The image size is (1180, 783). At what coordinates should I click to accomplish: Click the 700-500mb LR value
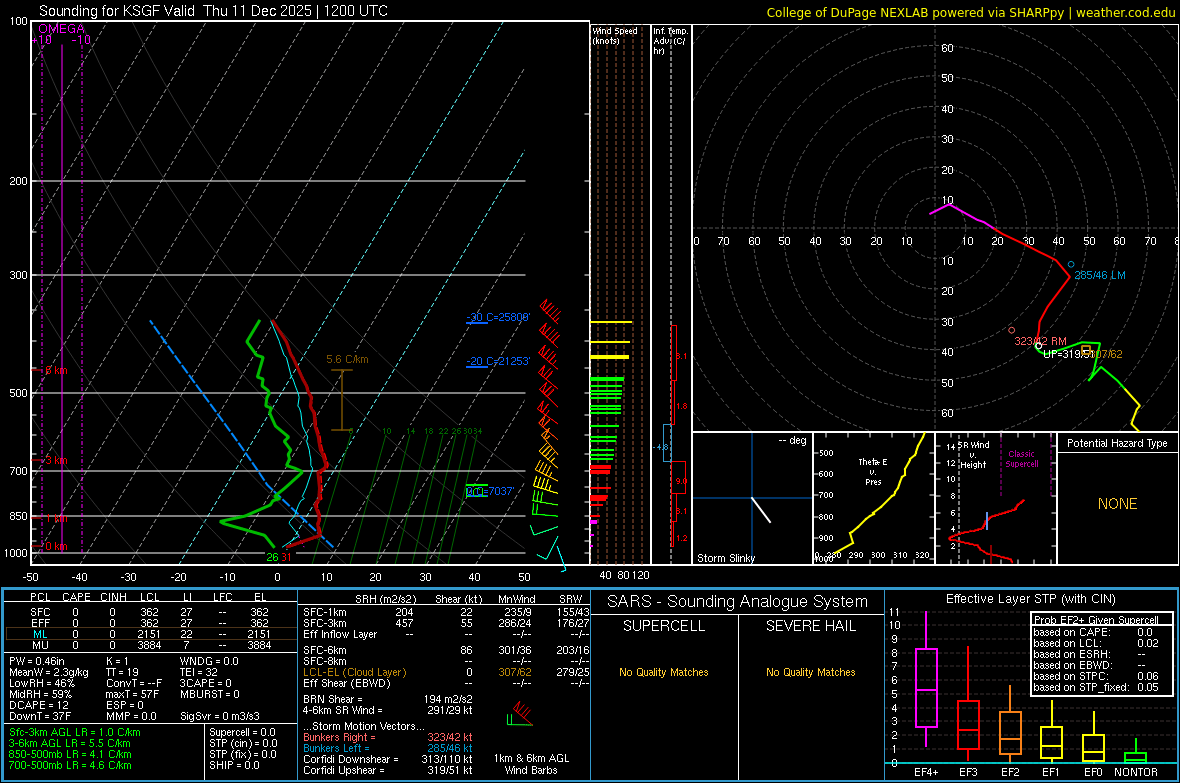70,765
